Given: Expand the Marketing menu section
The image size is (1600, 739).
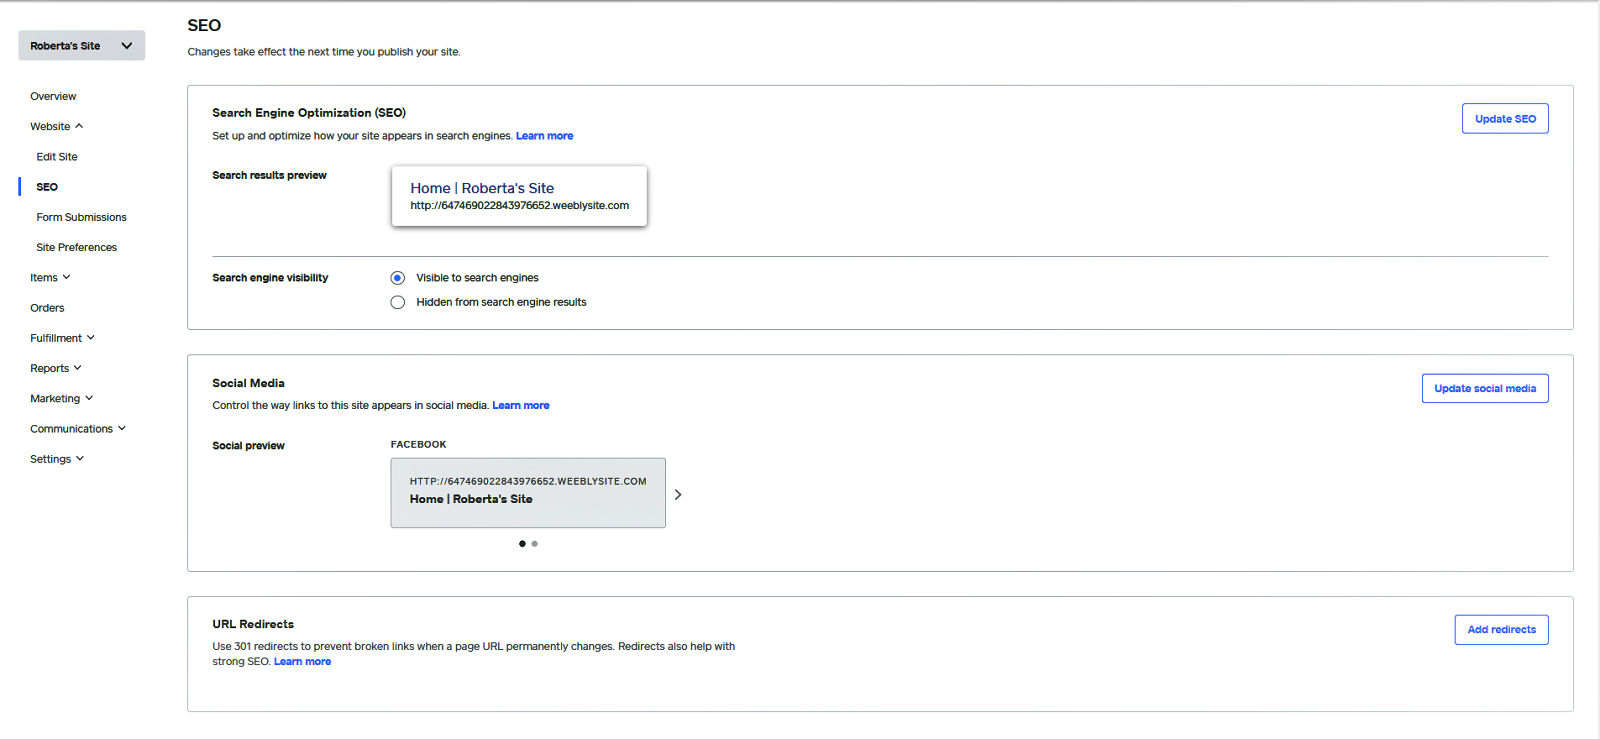Looking at the screenshot, I should coord(61,398).
